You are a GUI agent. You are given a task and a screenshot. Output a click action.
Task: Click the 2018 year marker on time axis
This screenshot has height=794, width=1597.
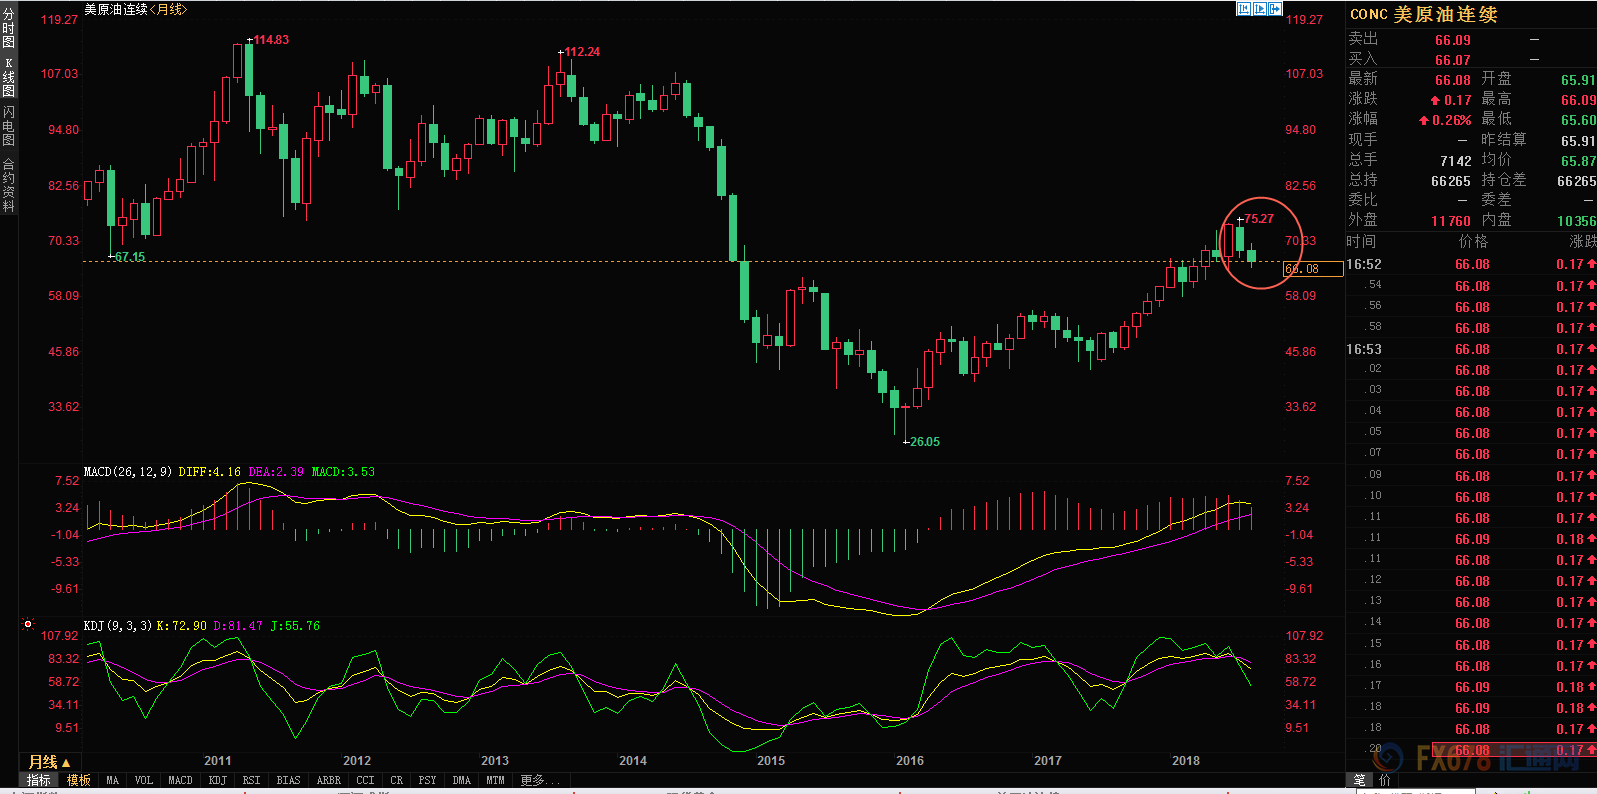1186,761
